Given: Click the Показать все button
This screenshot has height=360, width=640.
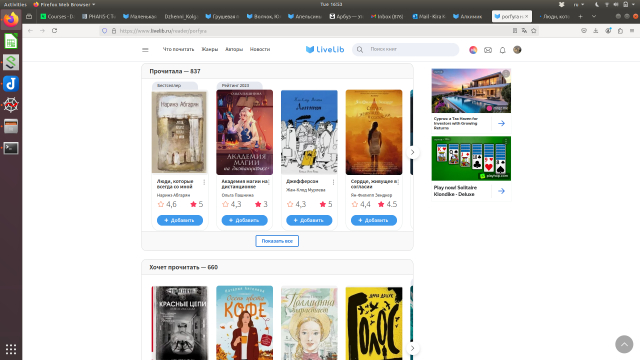Looking at the screenshot, I should (x=277, y=241).
